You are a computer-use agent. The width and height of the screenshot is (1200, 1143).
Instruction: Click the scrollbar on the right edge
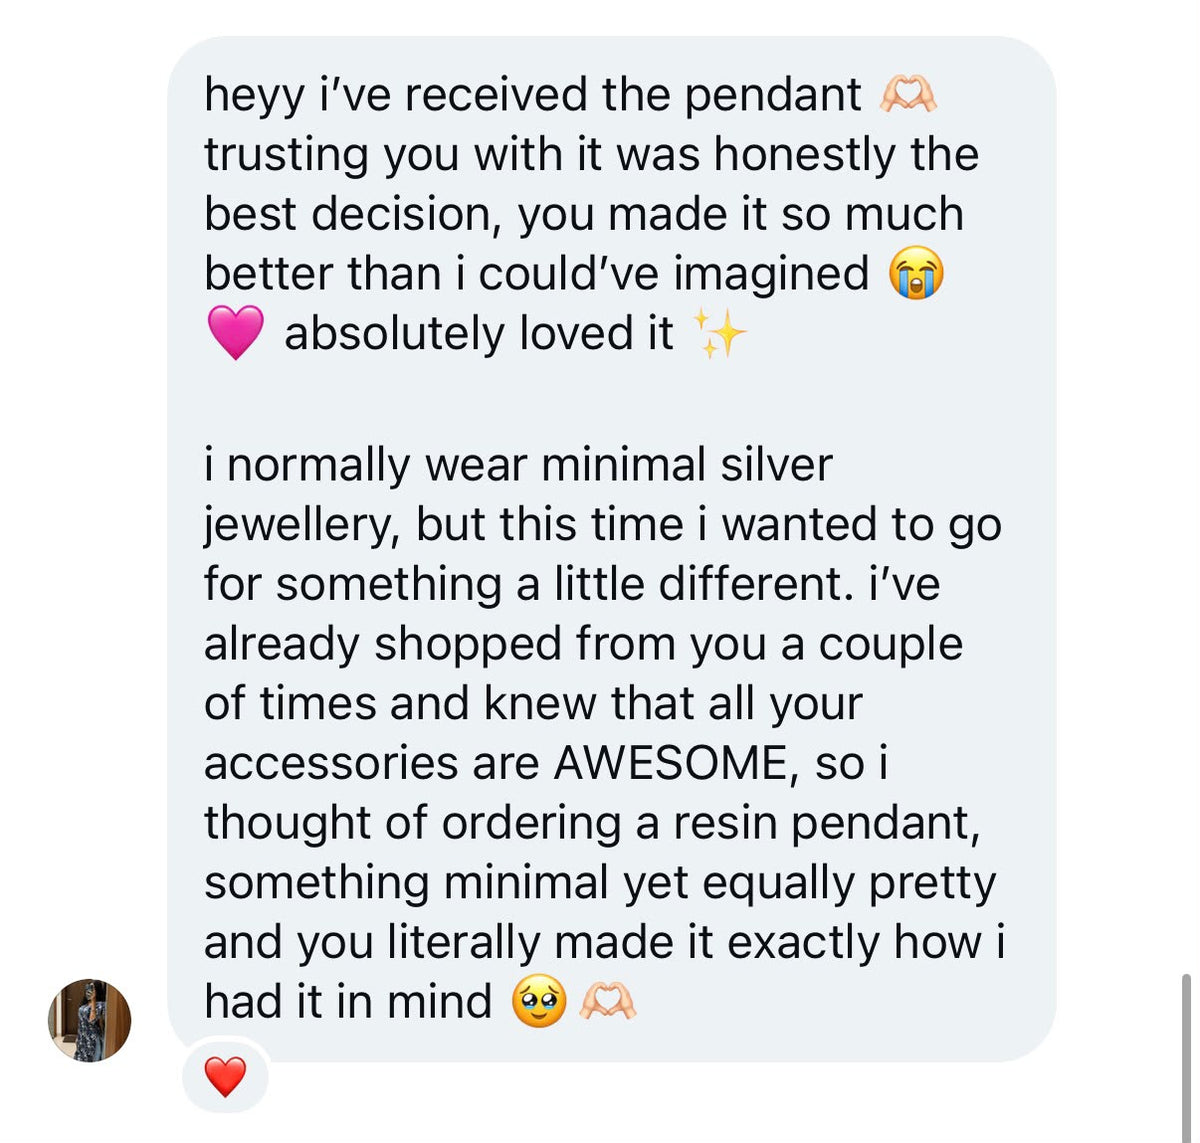click(1186, 1059)
